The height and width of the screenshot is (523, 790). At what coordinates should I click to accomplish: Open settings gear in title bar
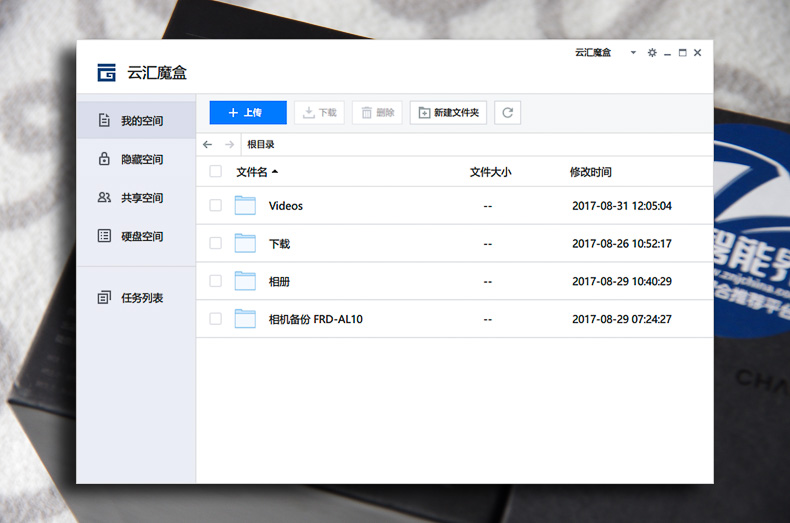click(652, 53)
